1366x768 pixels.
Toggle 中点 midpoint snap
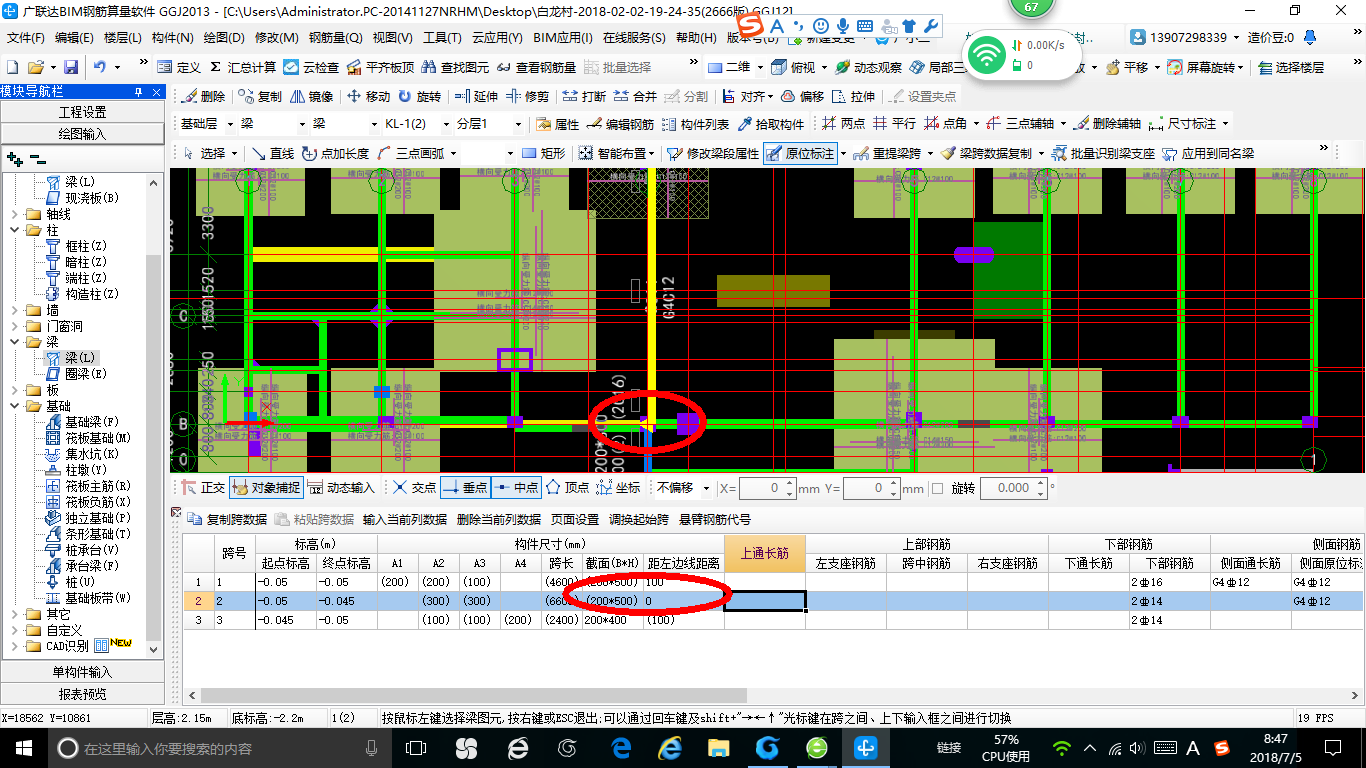click(515, 488)
